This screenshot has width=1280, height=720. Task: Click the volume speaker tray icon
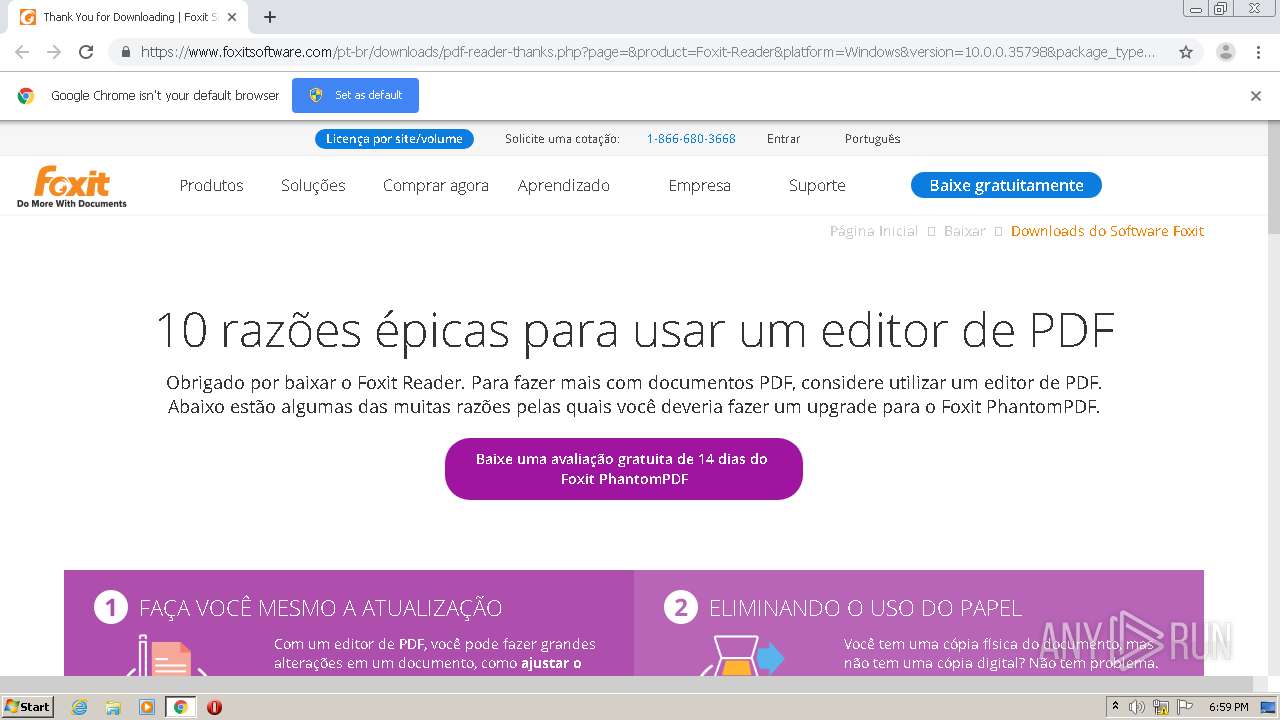coord(1137,707)
